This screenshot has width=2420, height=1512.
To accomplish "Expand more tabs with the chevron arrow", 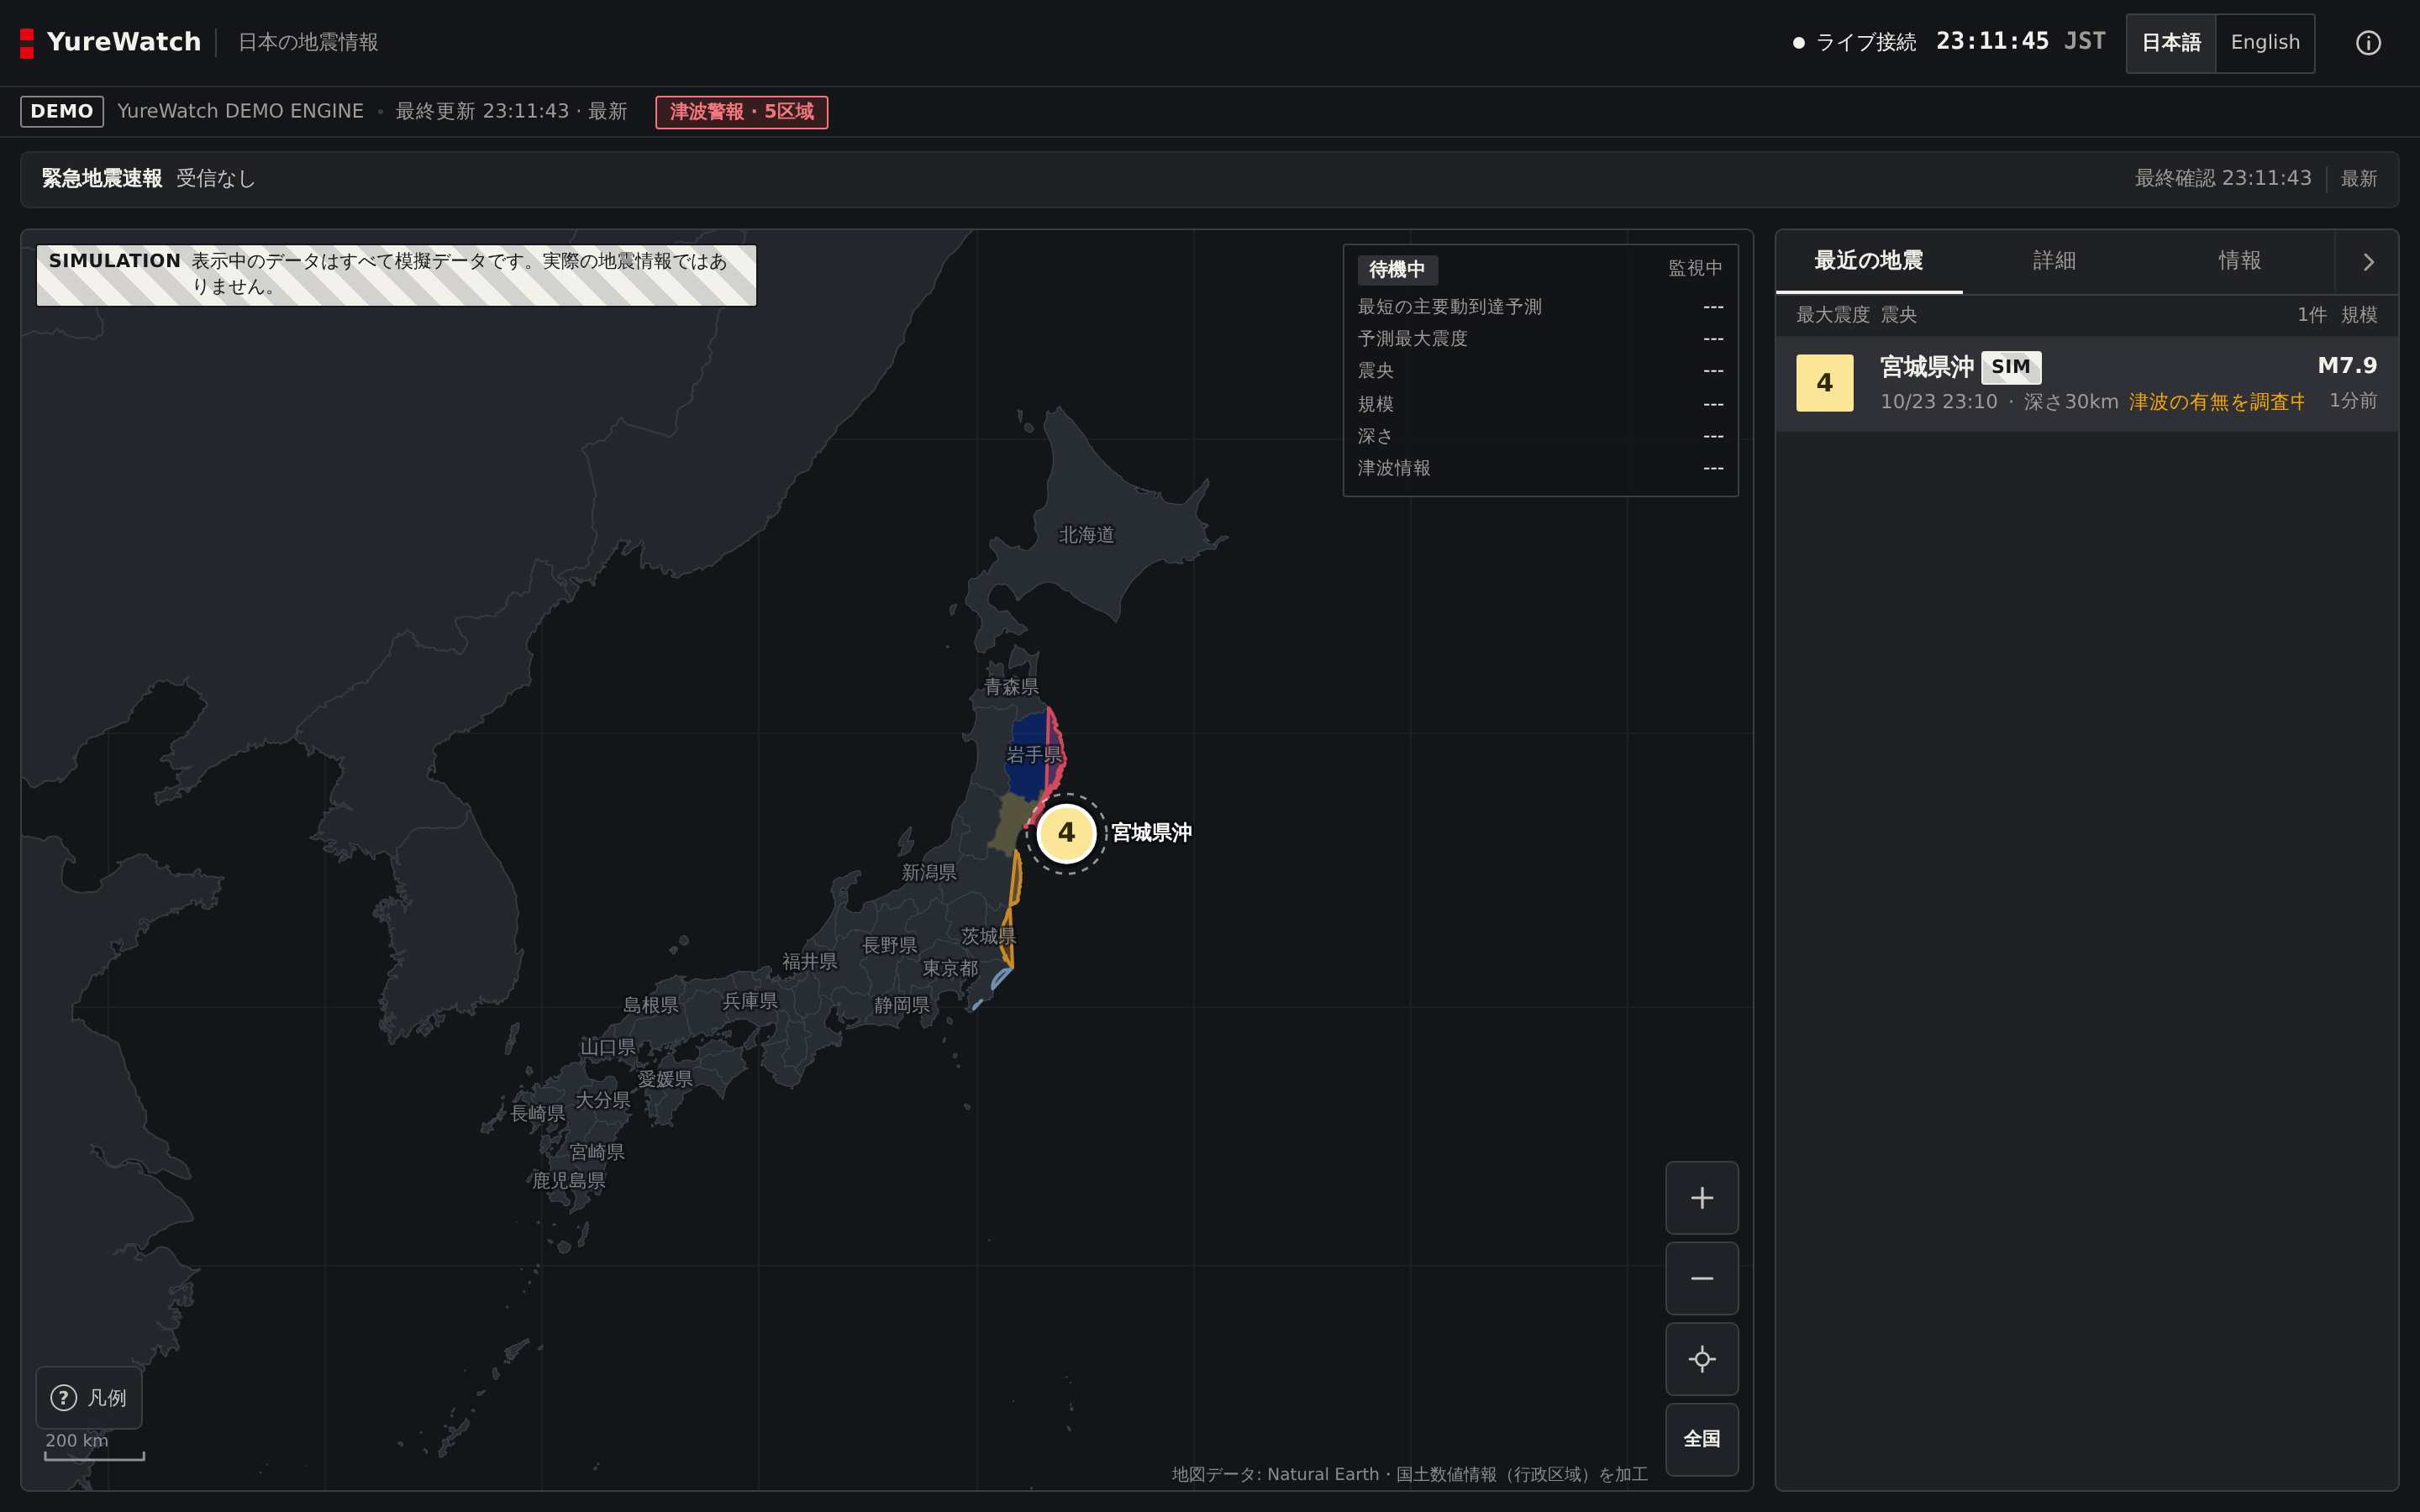I will coord(2367,262).
